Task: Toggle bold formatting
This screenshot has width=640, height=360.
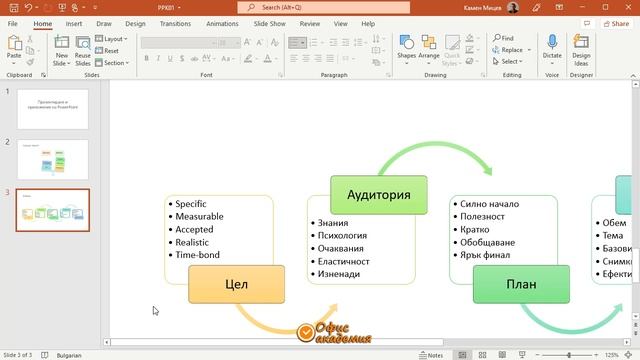Action: (147, 59)
